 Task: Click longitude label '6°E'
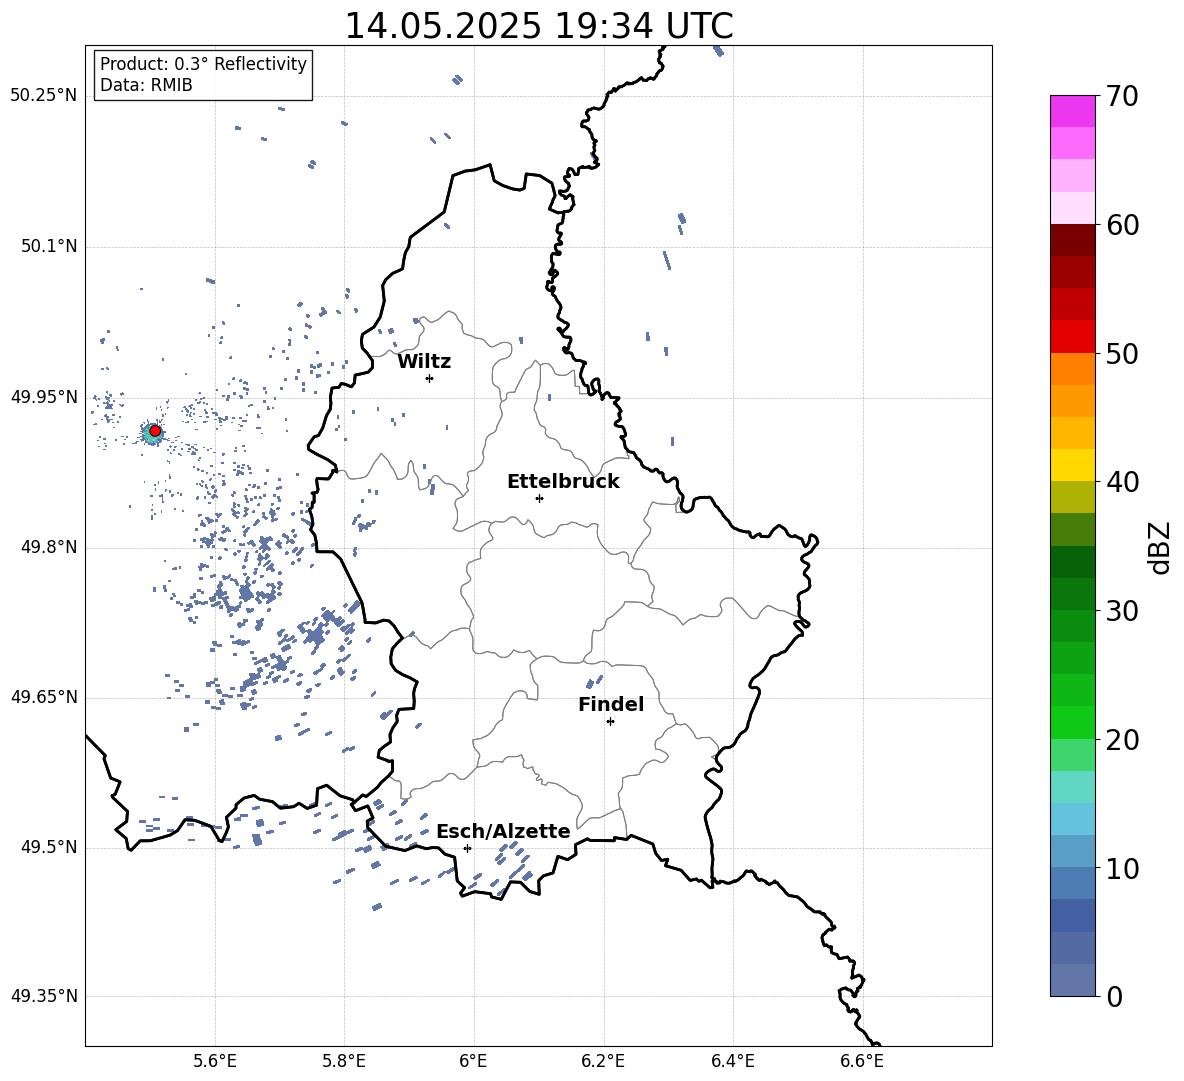pyautogui.click(x=473, y=1061)
